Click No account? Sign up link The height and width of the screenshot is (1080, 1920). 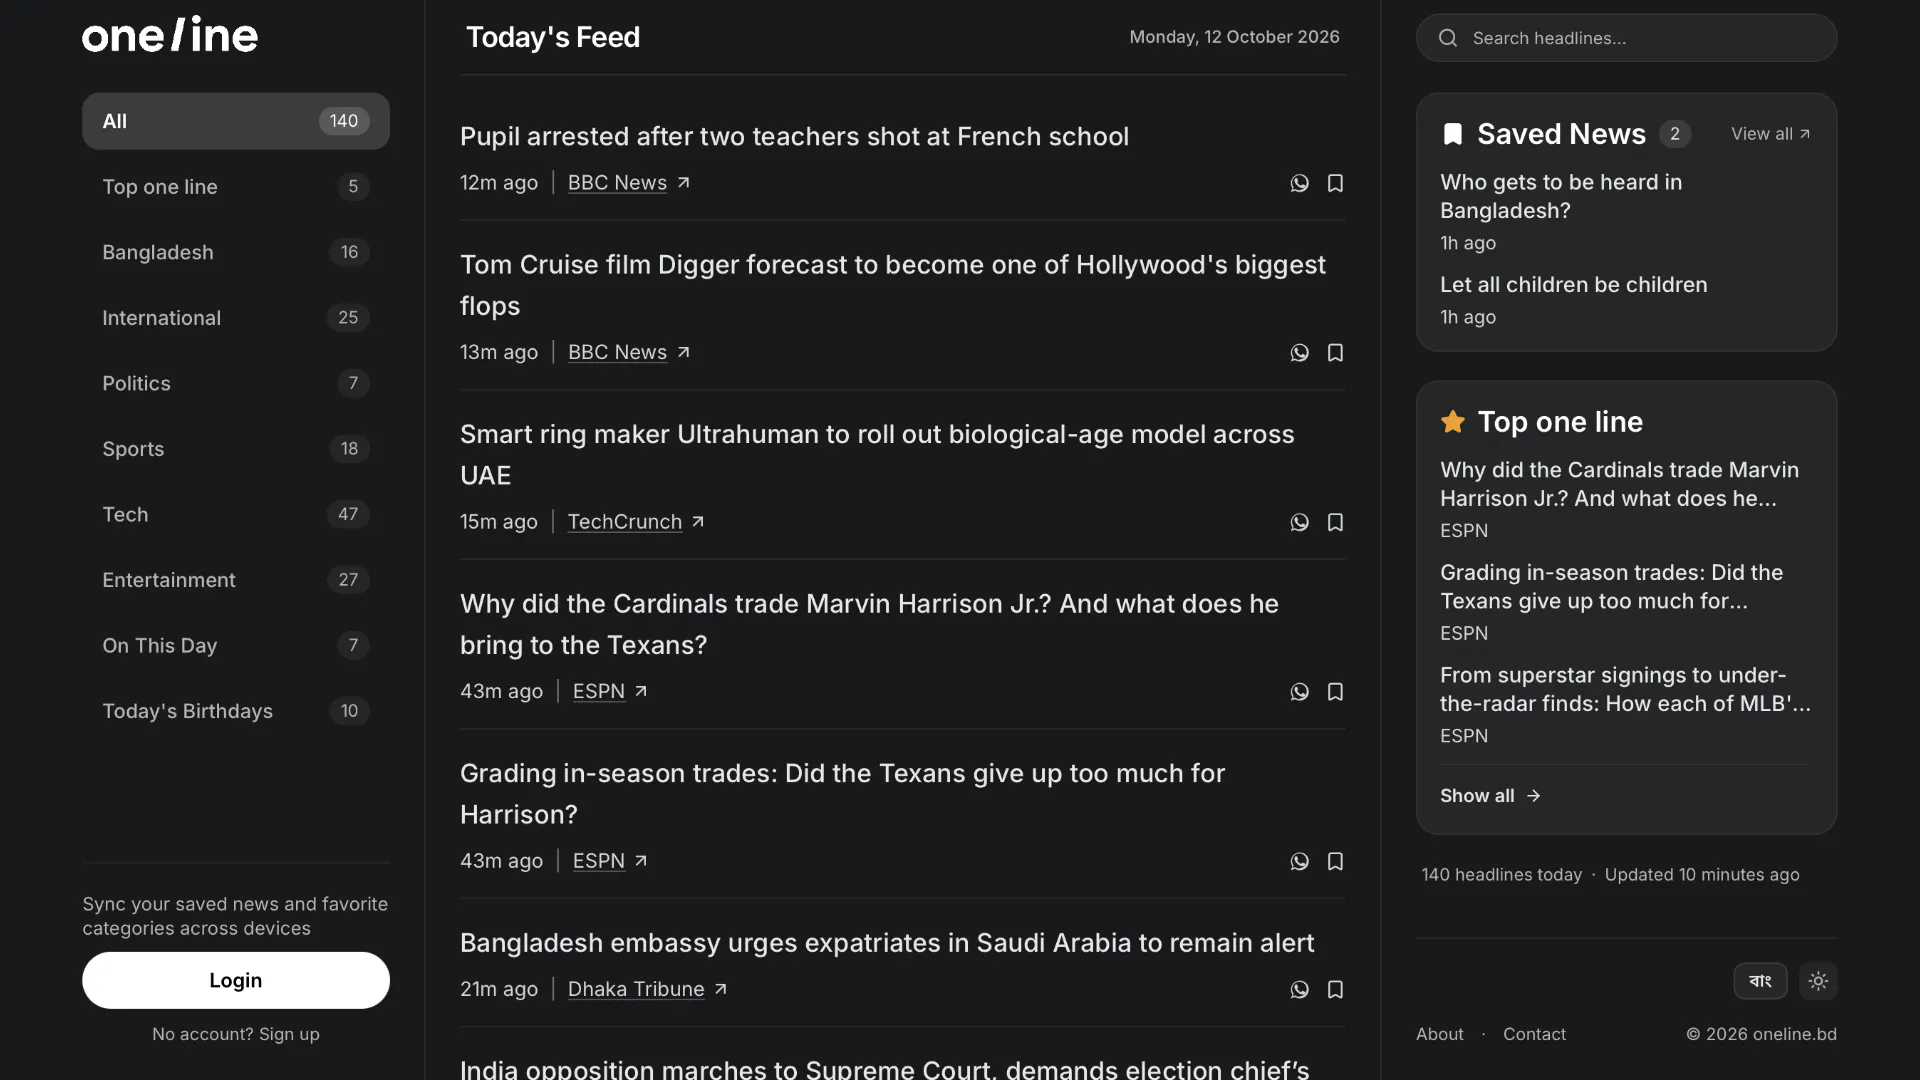pos(236,1034)
